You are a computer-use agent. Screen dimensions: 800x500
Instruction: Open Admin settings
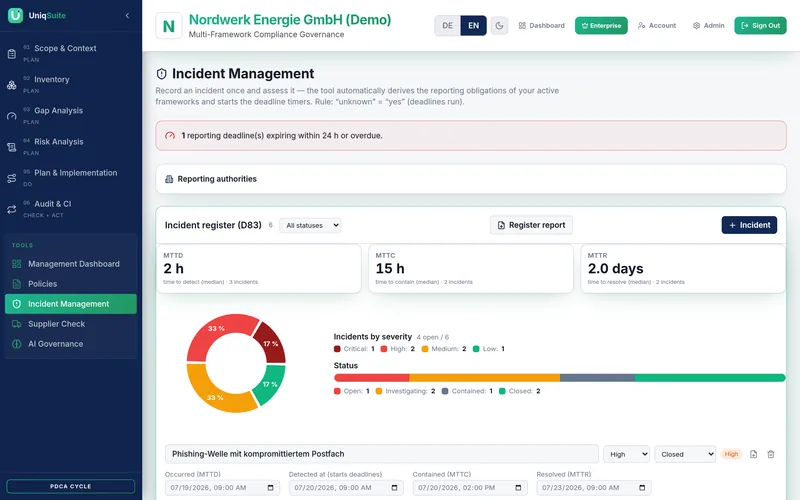(708, 26)
